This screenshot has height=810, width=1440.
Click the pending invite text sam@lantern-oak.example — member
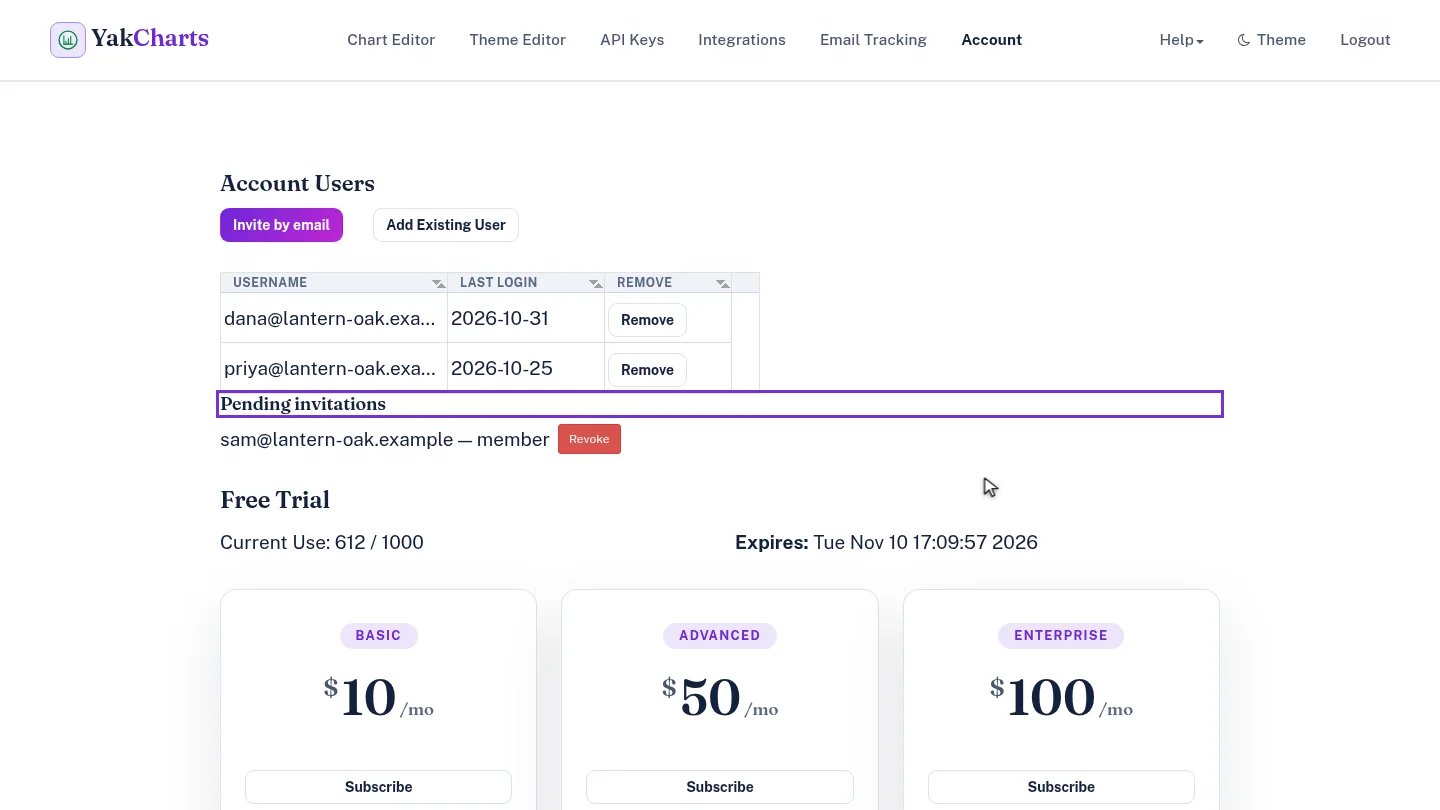point(384,439)
